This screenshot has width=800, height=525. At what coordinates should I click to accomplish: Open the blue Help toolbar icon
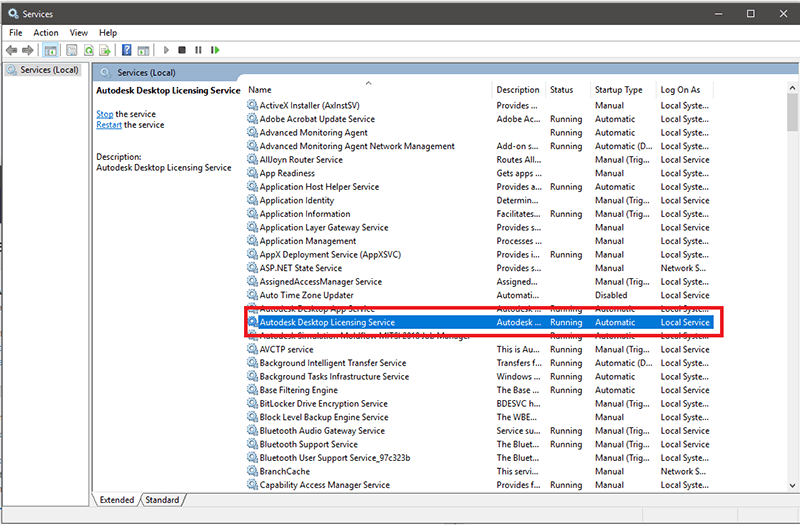(127, 50)
